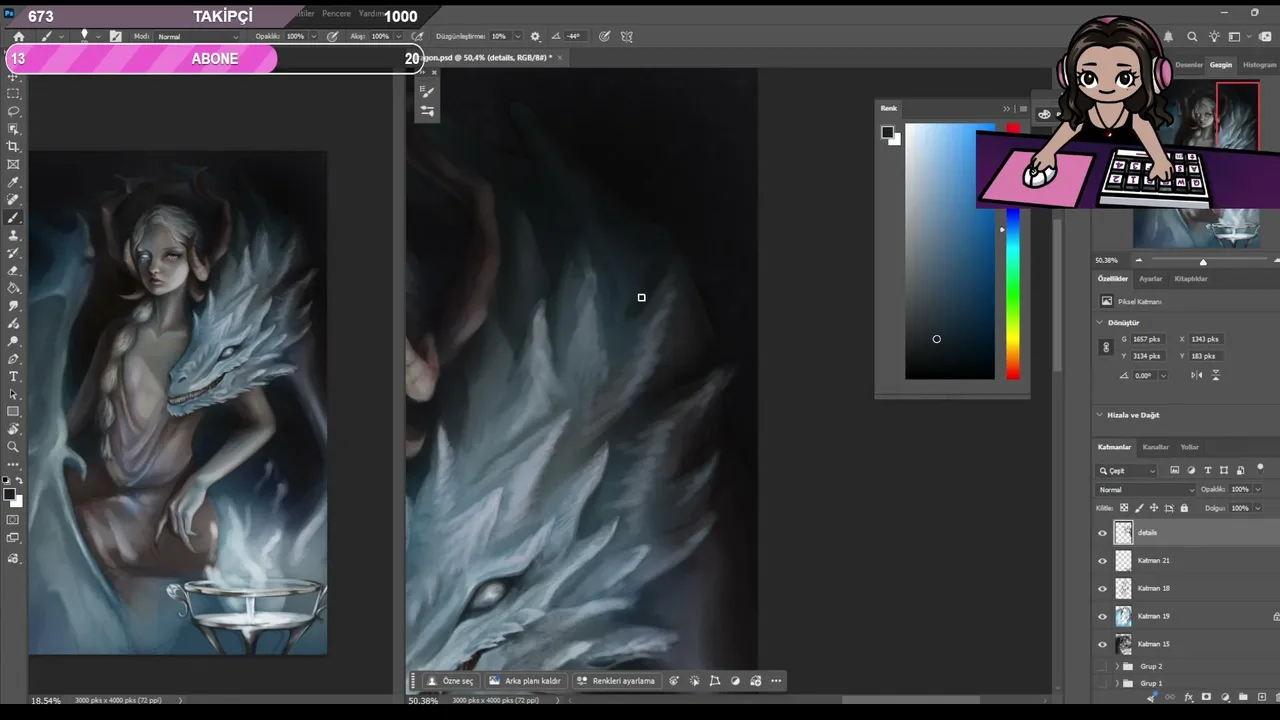Select the Hand tool
The height and width of the screenshot is (720, 1280).
point(13,429)
